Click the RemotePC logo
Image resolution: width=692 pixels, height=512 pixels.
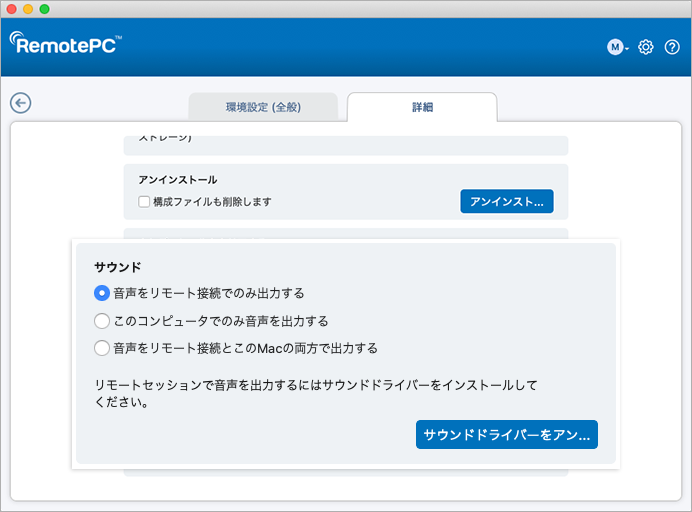(65, 43)
